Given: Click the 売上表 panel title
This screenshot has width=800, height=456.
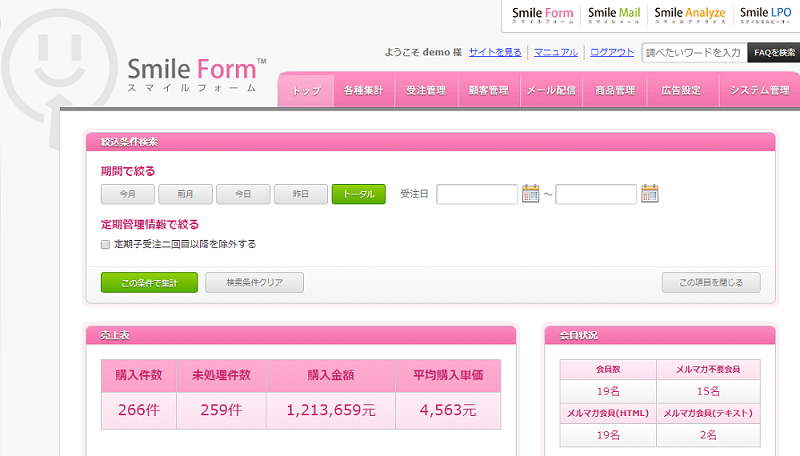Looking at the screenshot, I should point(115,336).
